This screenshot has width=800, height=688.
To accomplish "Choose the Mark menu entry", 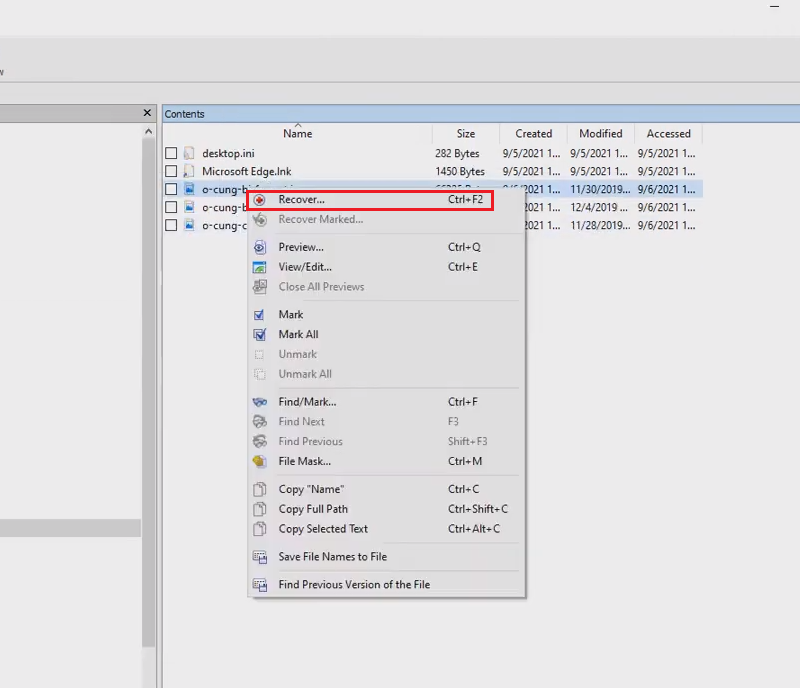I will pos(291,314).
